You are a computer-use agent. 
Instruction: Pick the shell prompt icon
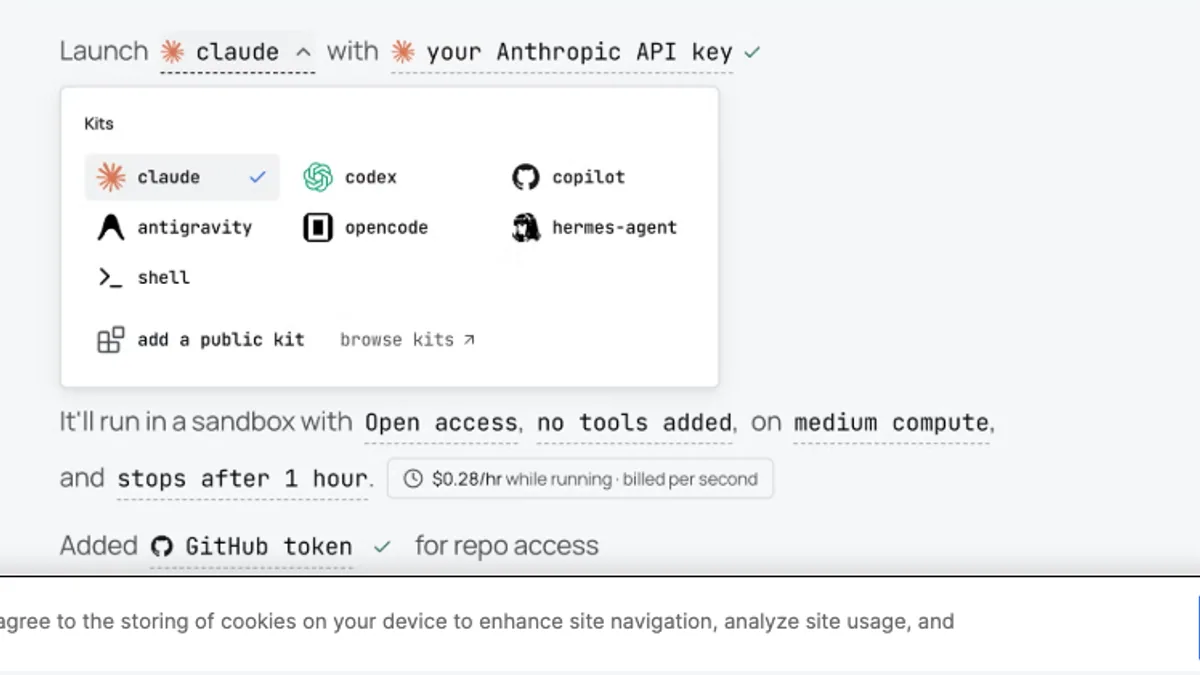tap(110, 277)
